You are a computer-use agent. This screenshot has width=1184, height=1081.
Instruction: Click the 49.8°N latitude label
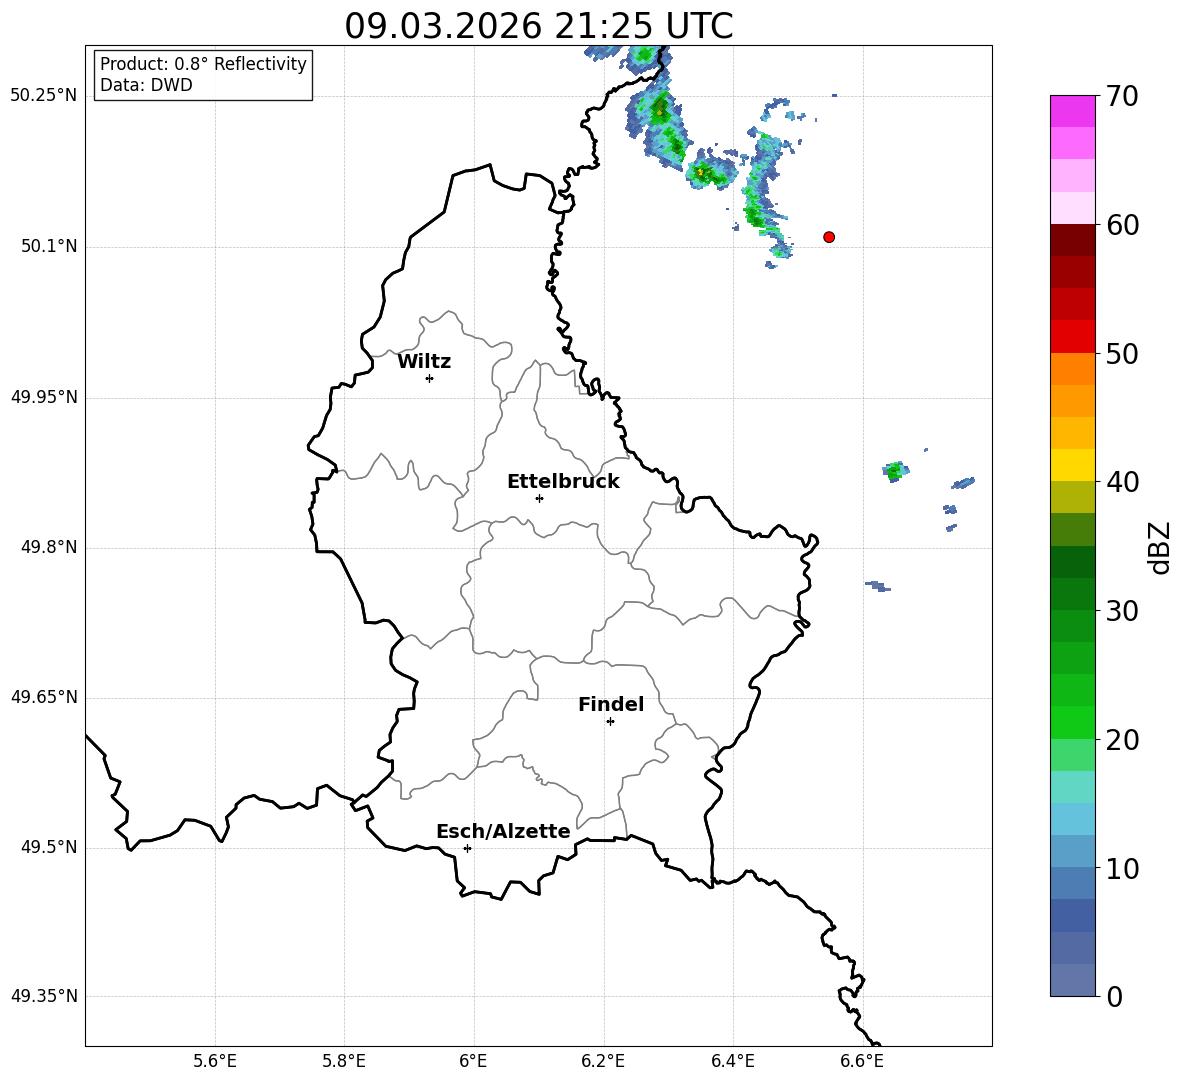[49, 547]
